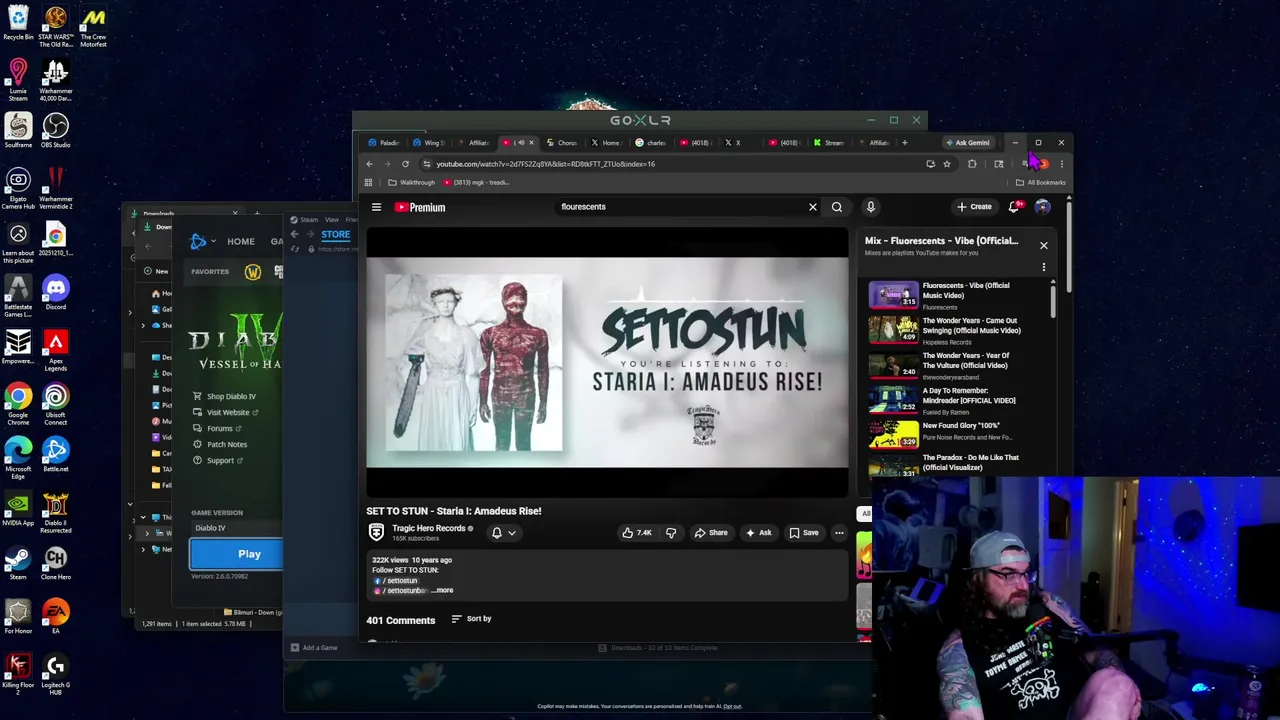
Task: Like the SET TO STUN video
Action: click(637, 533)
